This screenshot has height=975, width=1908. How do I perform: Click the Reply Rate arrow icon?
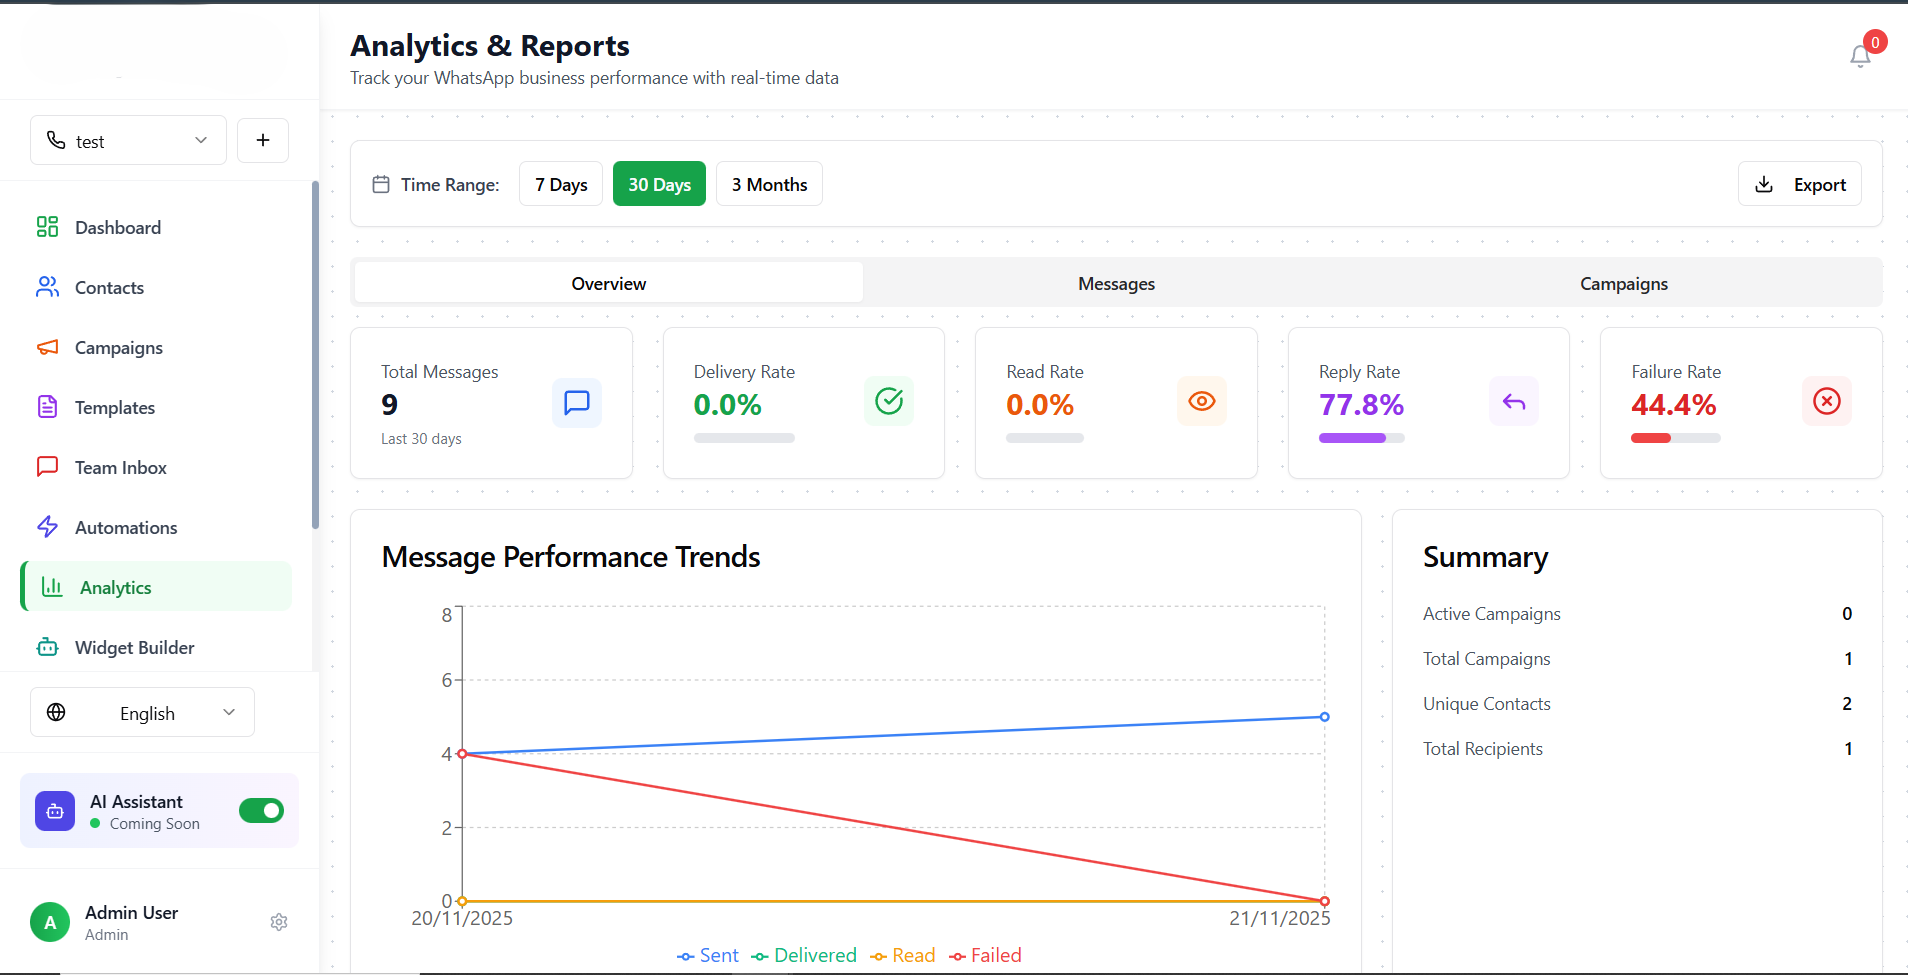tap(1514, 401)
